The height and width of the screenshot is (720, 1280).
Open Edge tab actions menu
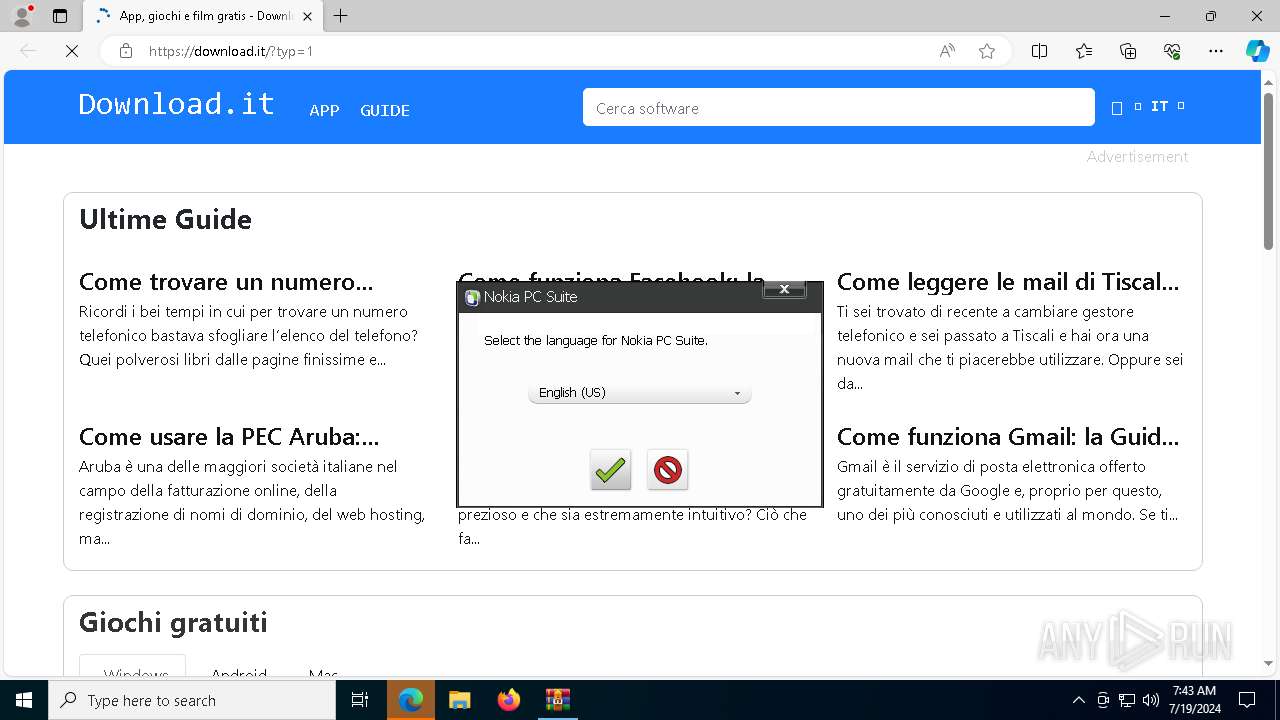[x=60, y=16]
